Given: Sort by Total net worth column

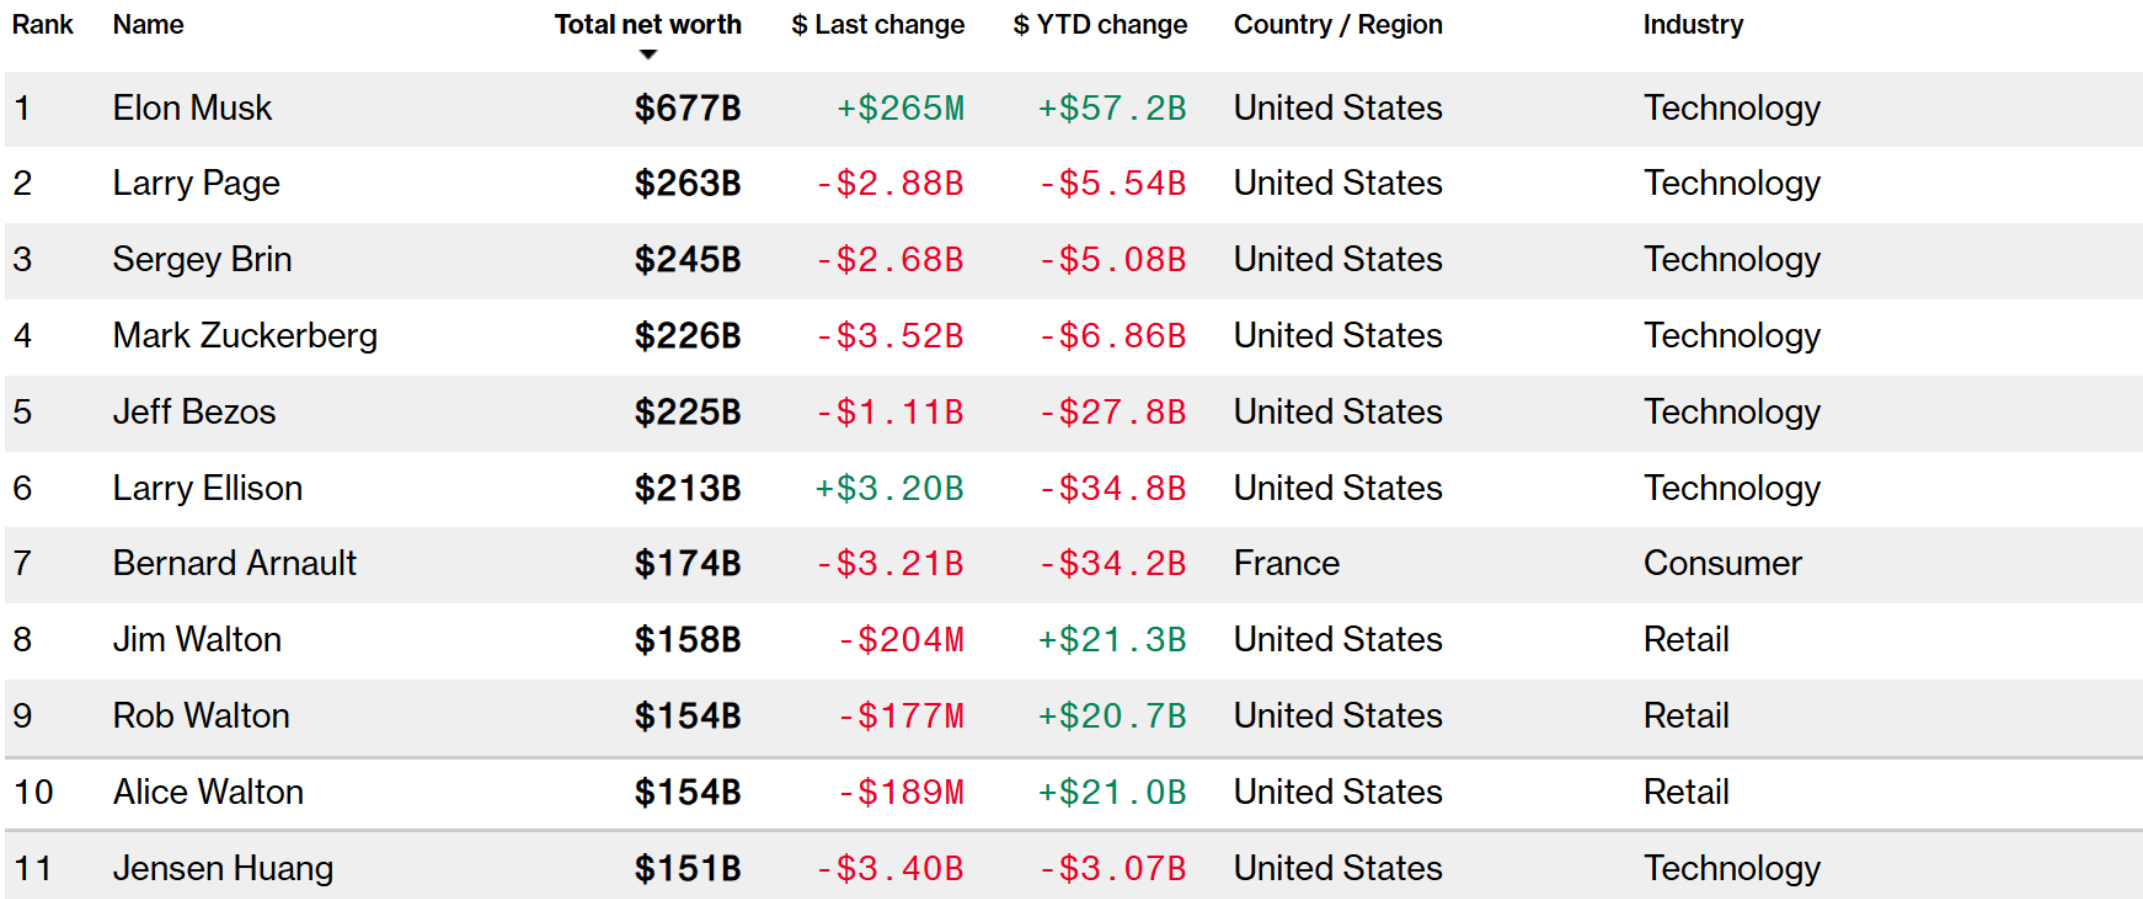Looking at the screenshot, I should [x=648, y=25].
